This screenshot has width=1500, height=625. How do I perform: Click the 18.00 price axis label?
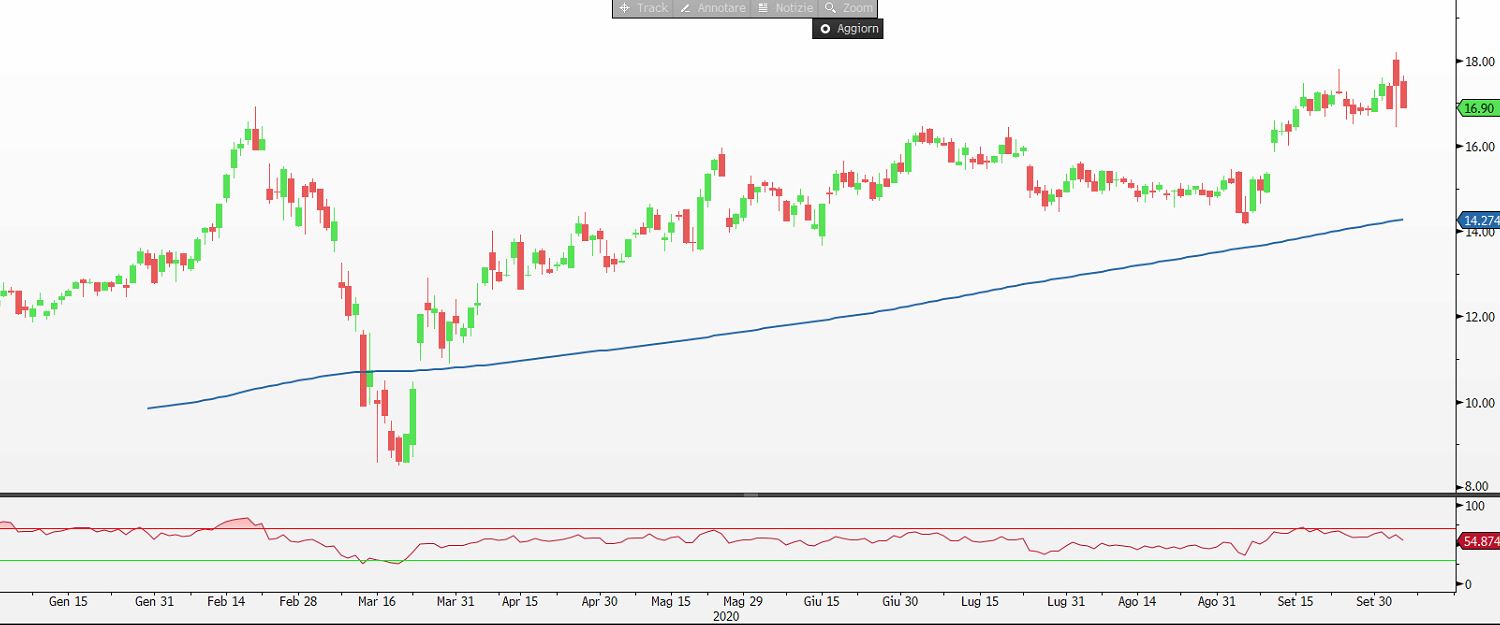pyautogui.click(x=1480, y=62)
